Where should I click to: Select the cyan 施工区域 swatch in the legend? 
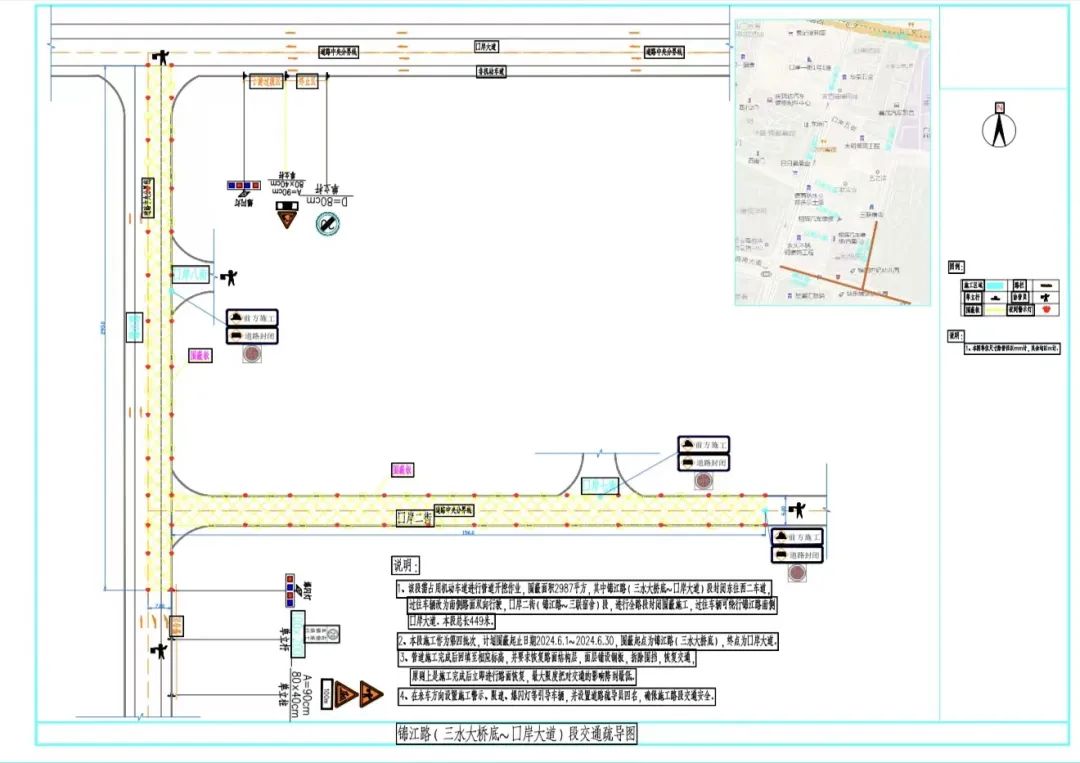click(995, 285)
